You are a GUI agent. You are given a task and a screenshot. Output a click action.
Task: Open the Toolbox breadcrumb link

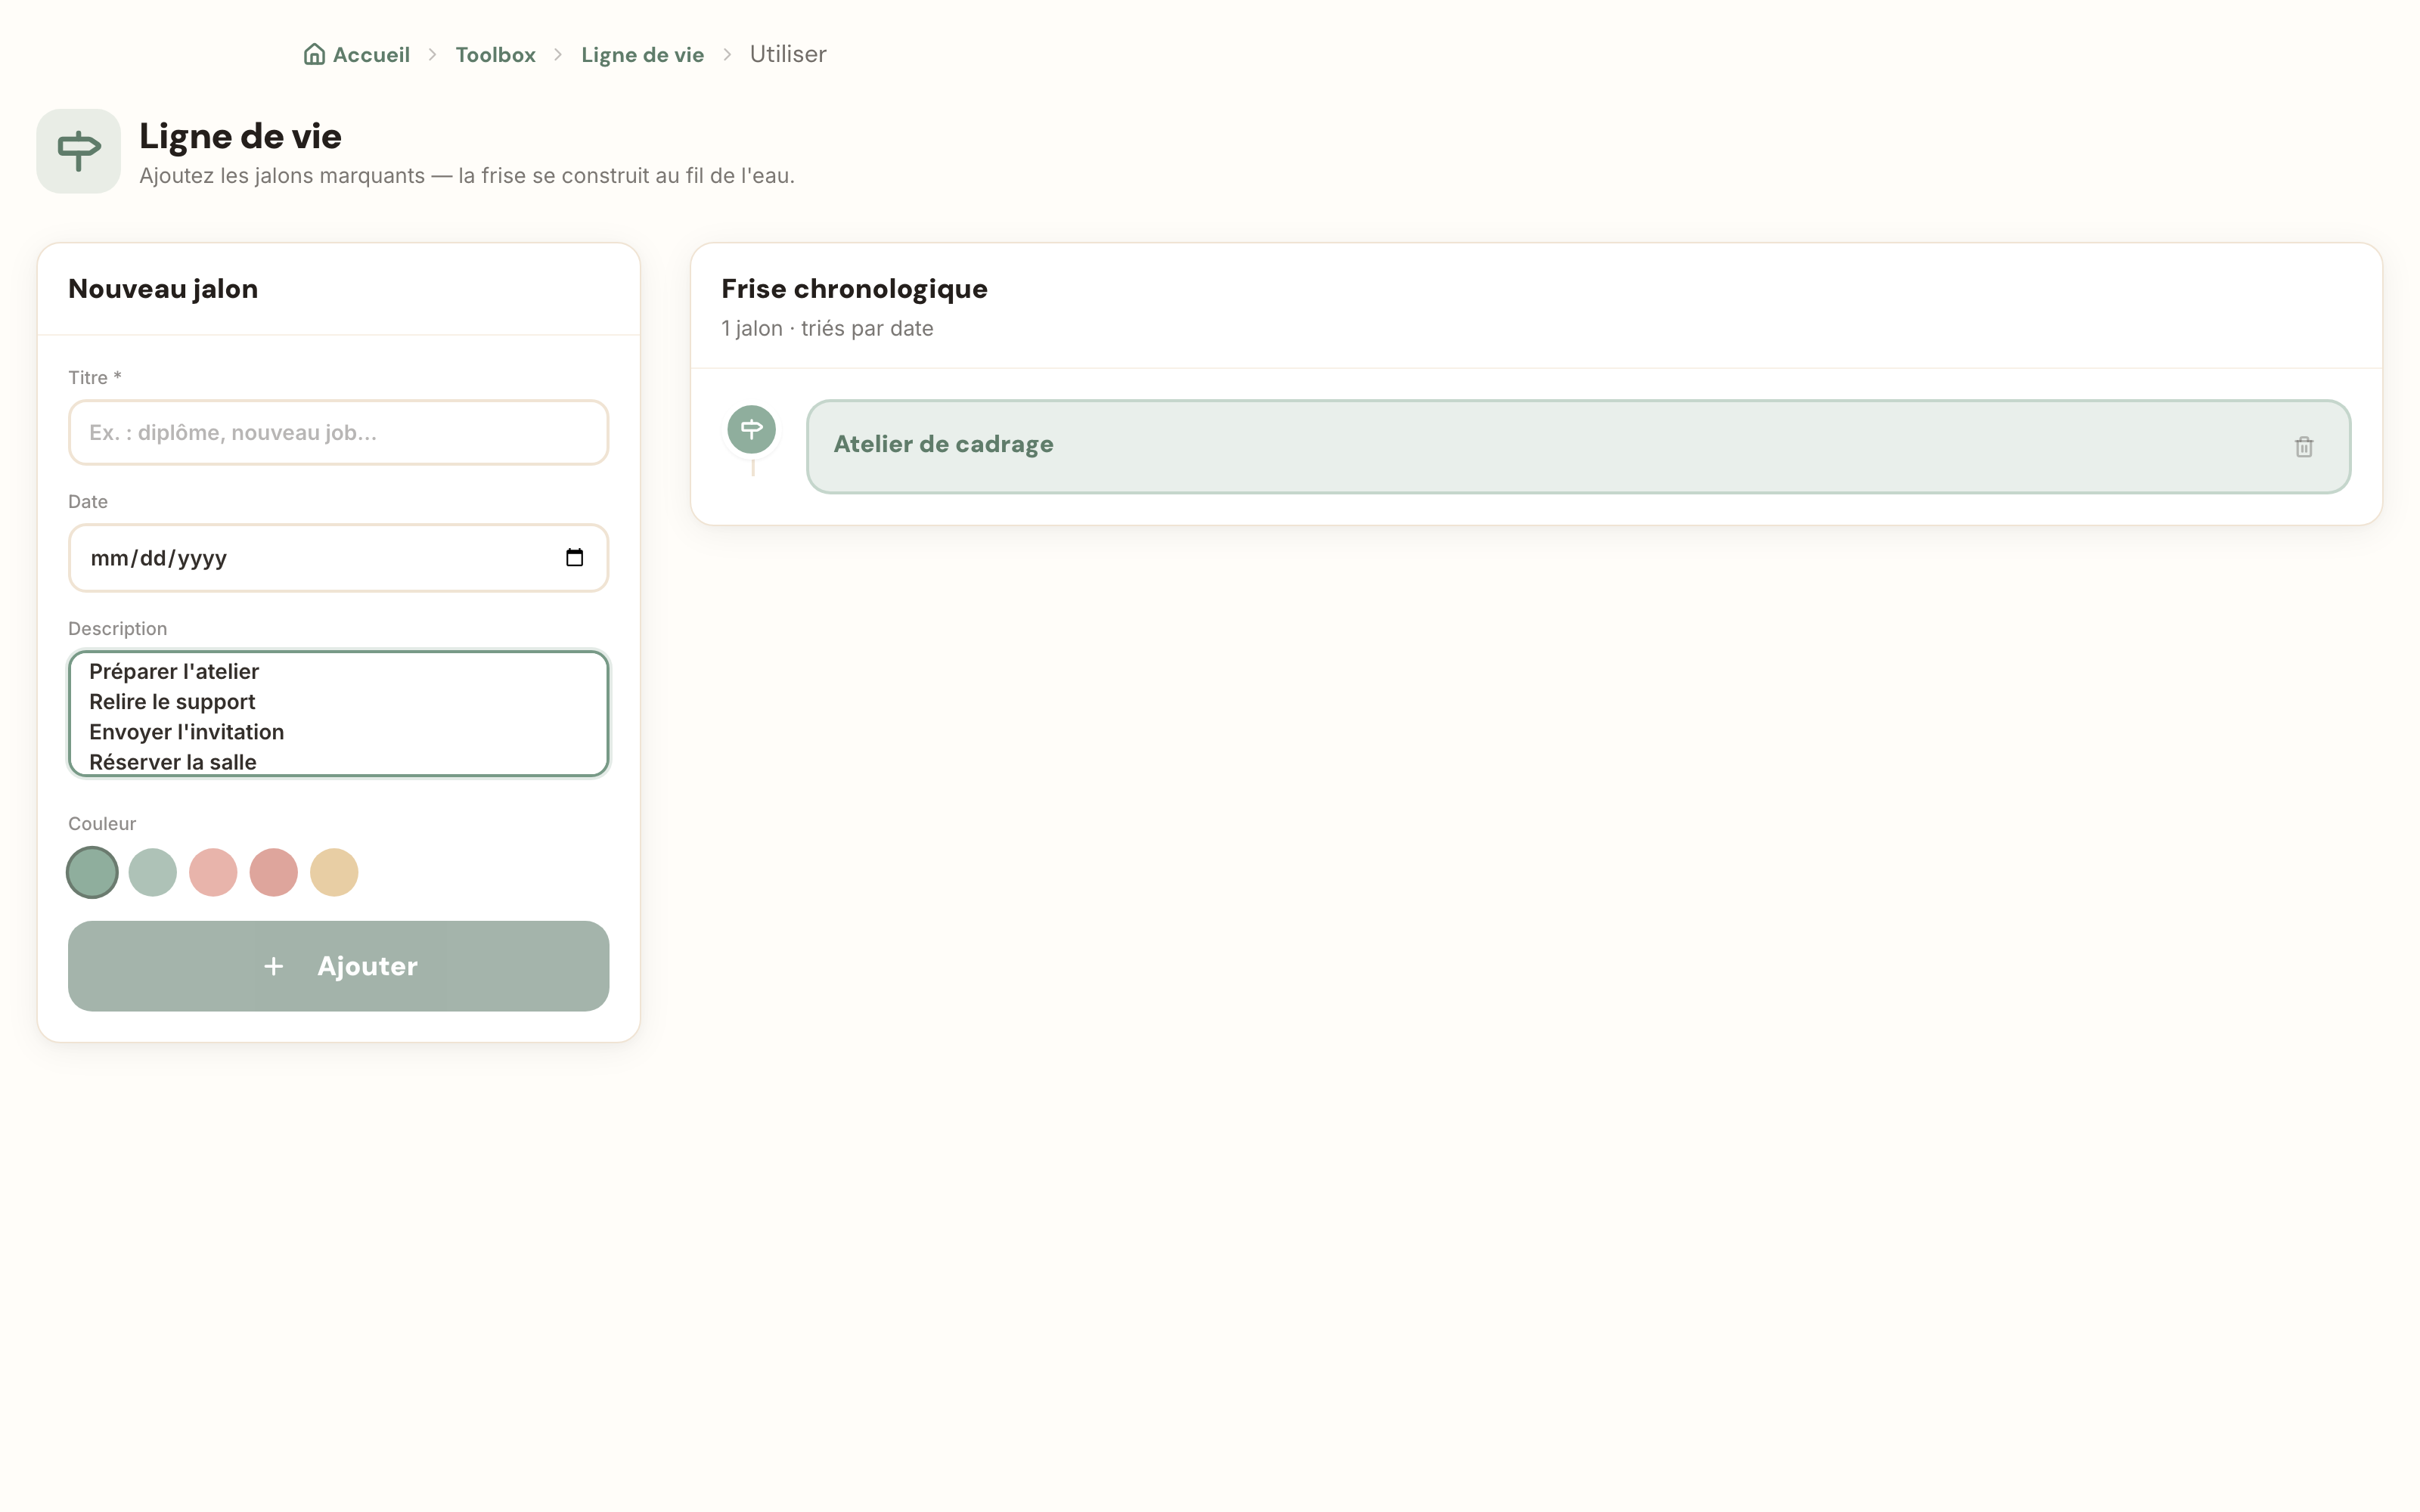(x=495, y=55)
